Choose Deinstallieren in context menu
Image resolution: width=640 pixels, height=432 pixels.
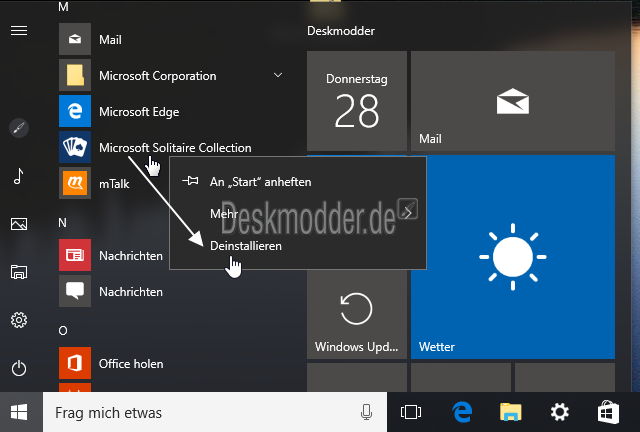pos(298,246)
